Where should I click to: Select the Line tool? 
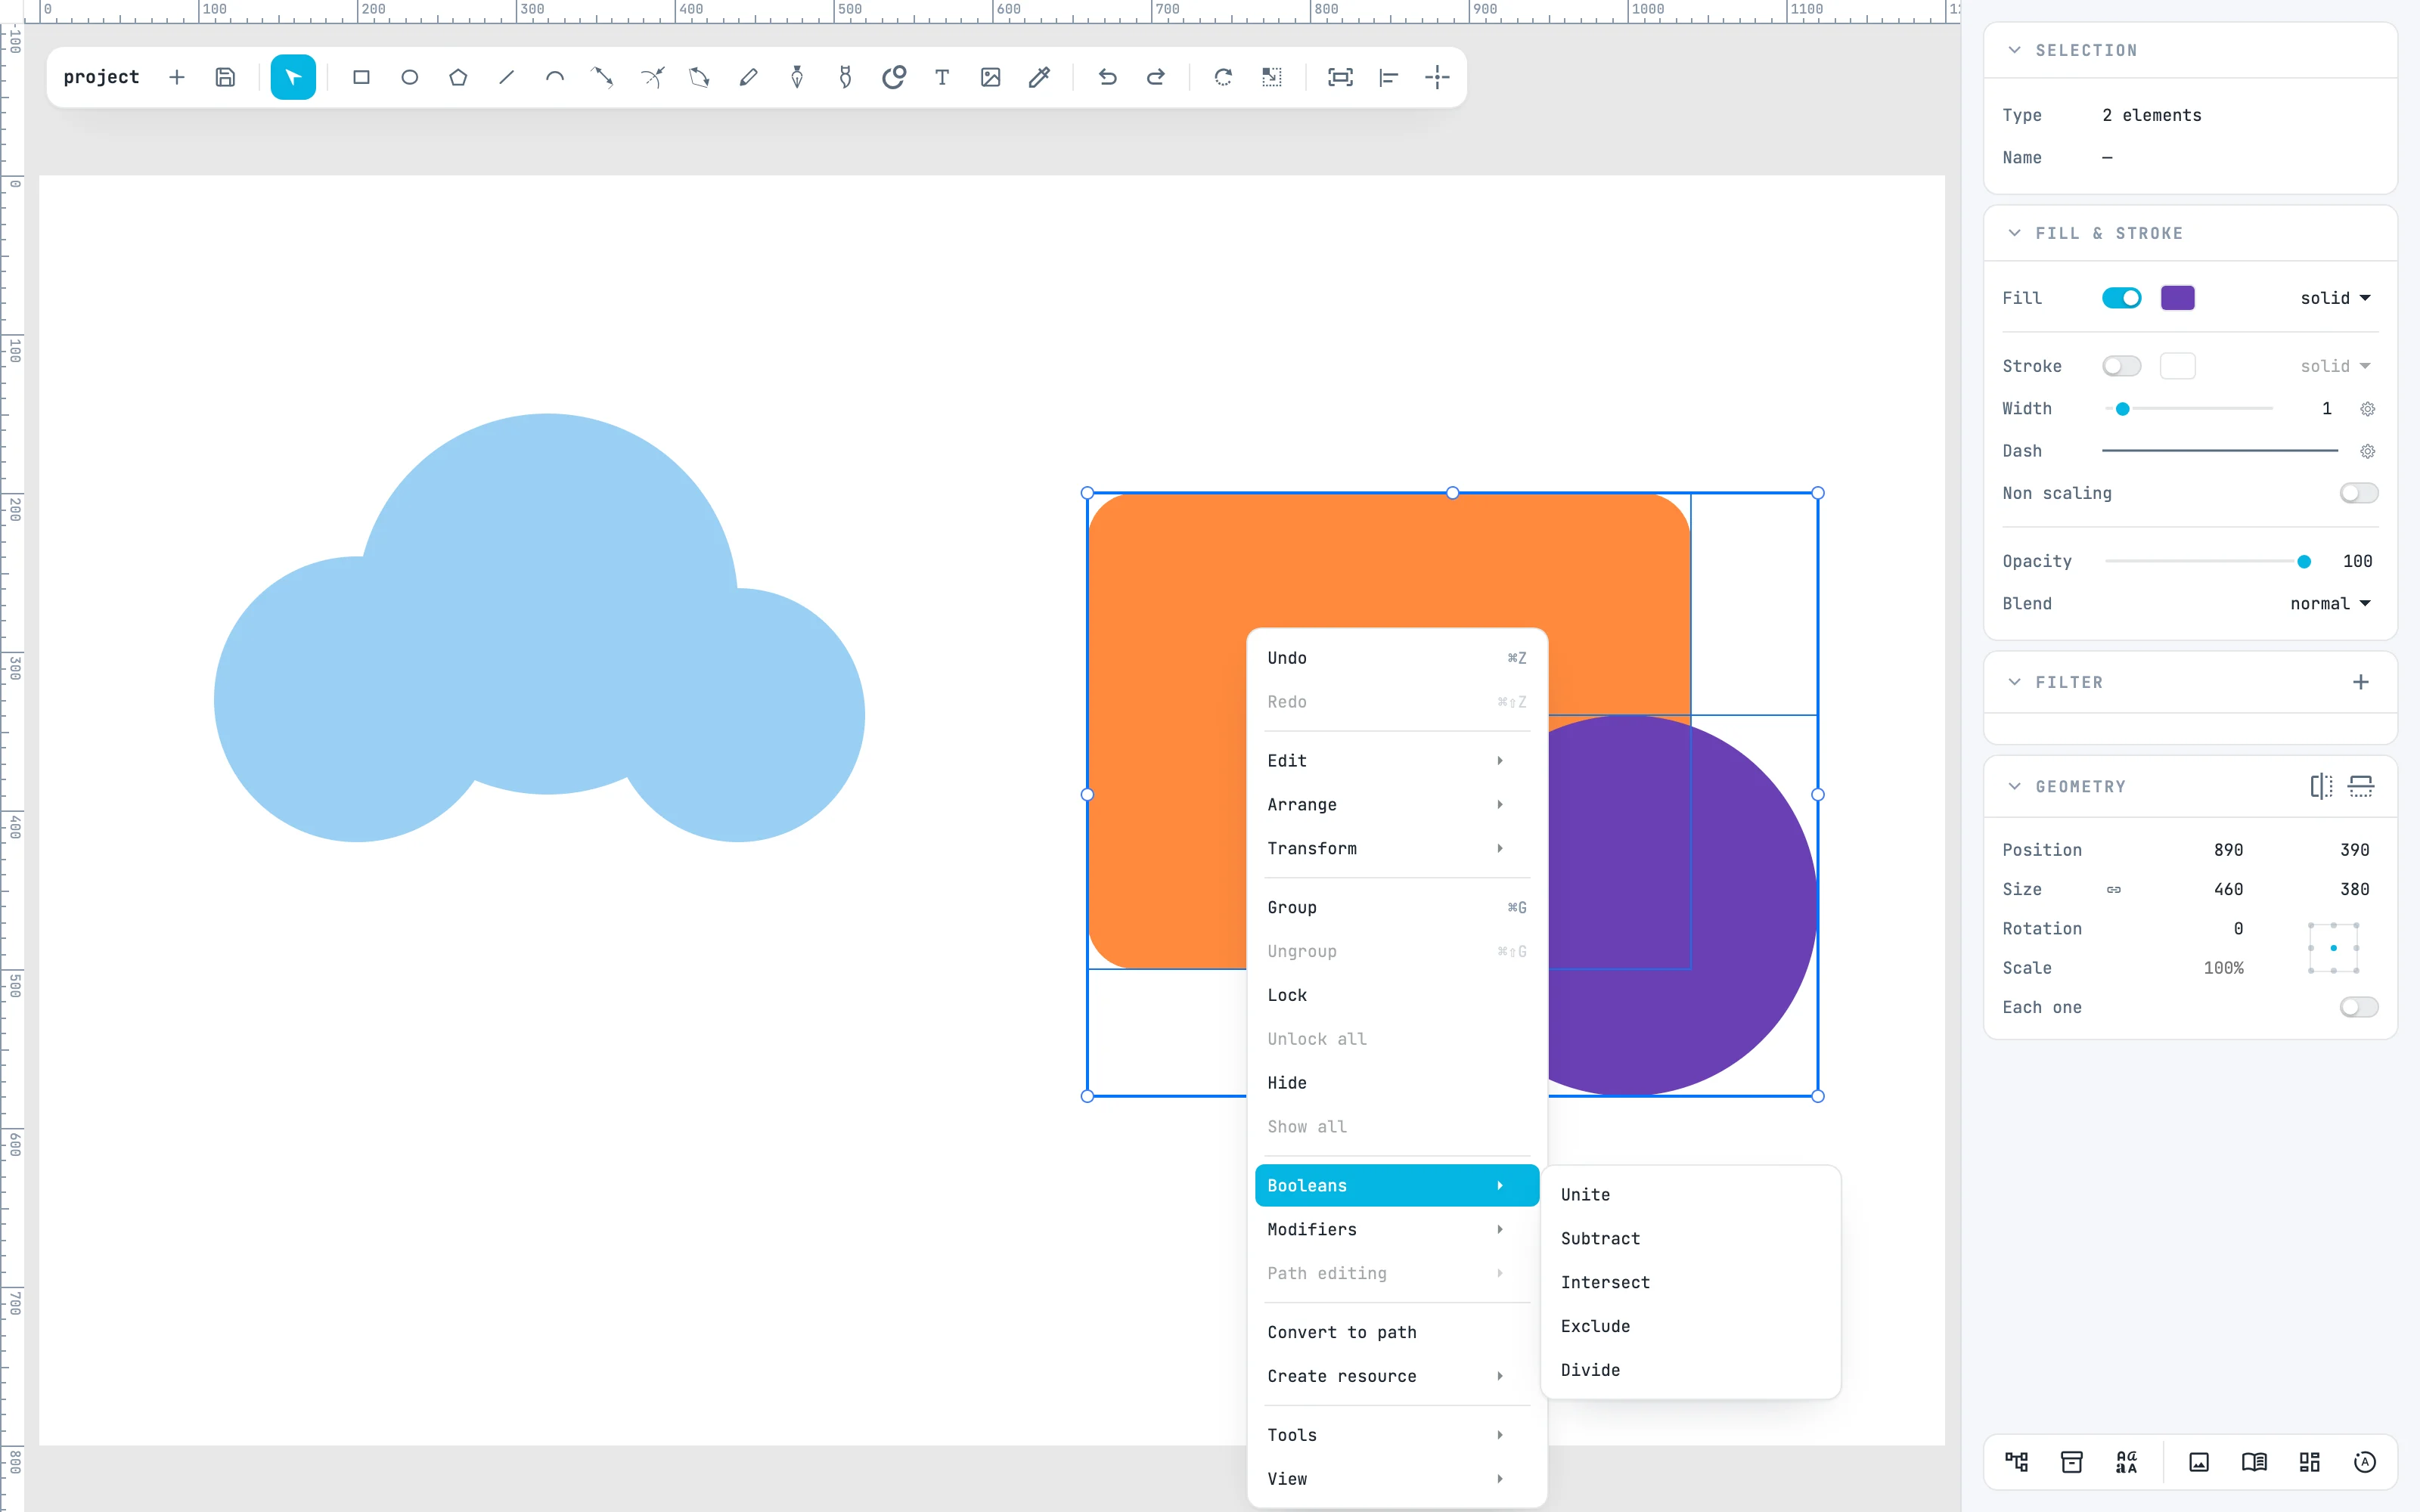[x=507, y=77]
